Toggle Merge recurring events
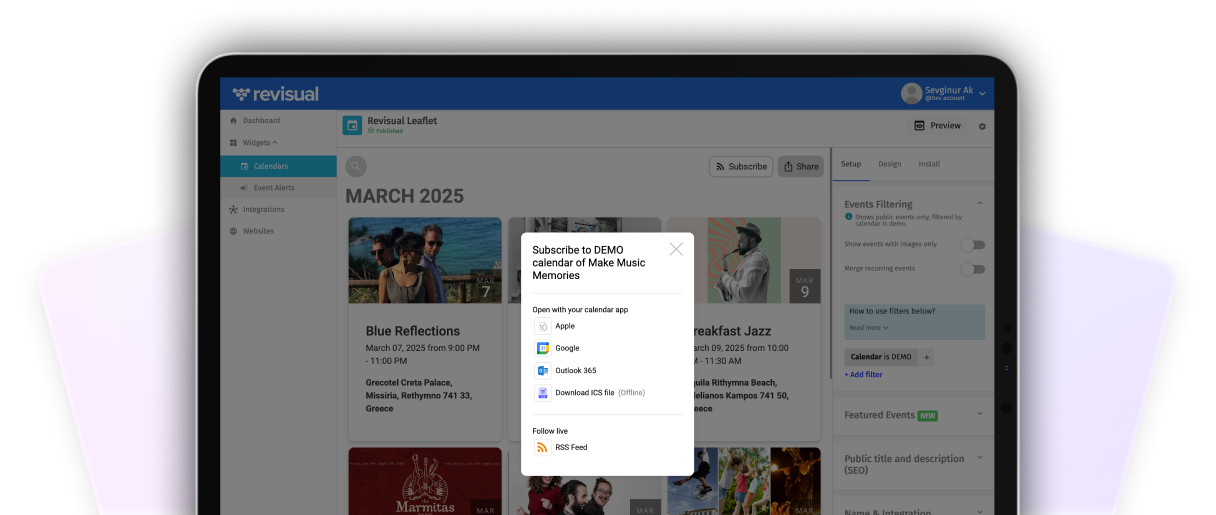The height and width of the screenshot is (515, 1216). click(x=973, y=269)
